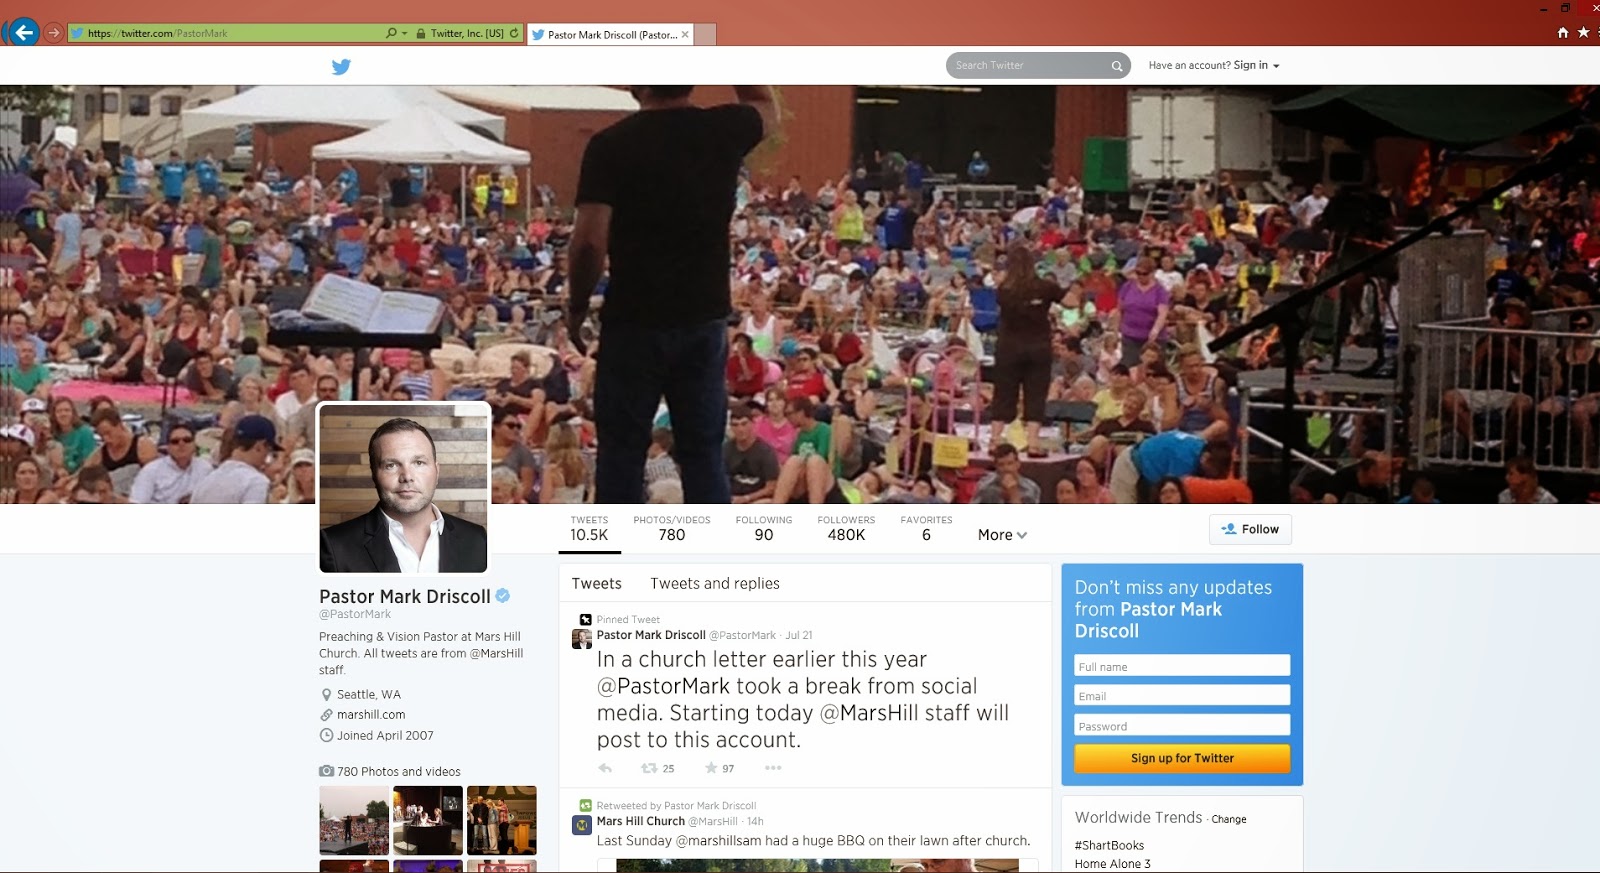Screen dimensions: 1600x873
Task: Open the Favorites 6 tab
Action: point(926,529)
